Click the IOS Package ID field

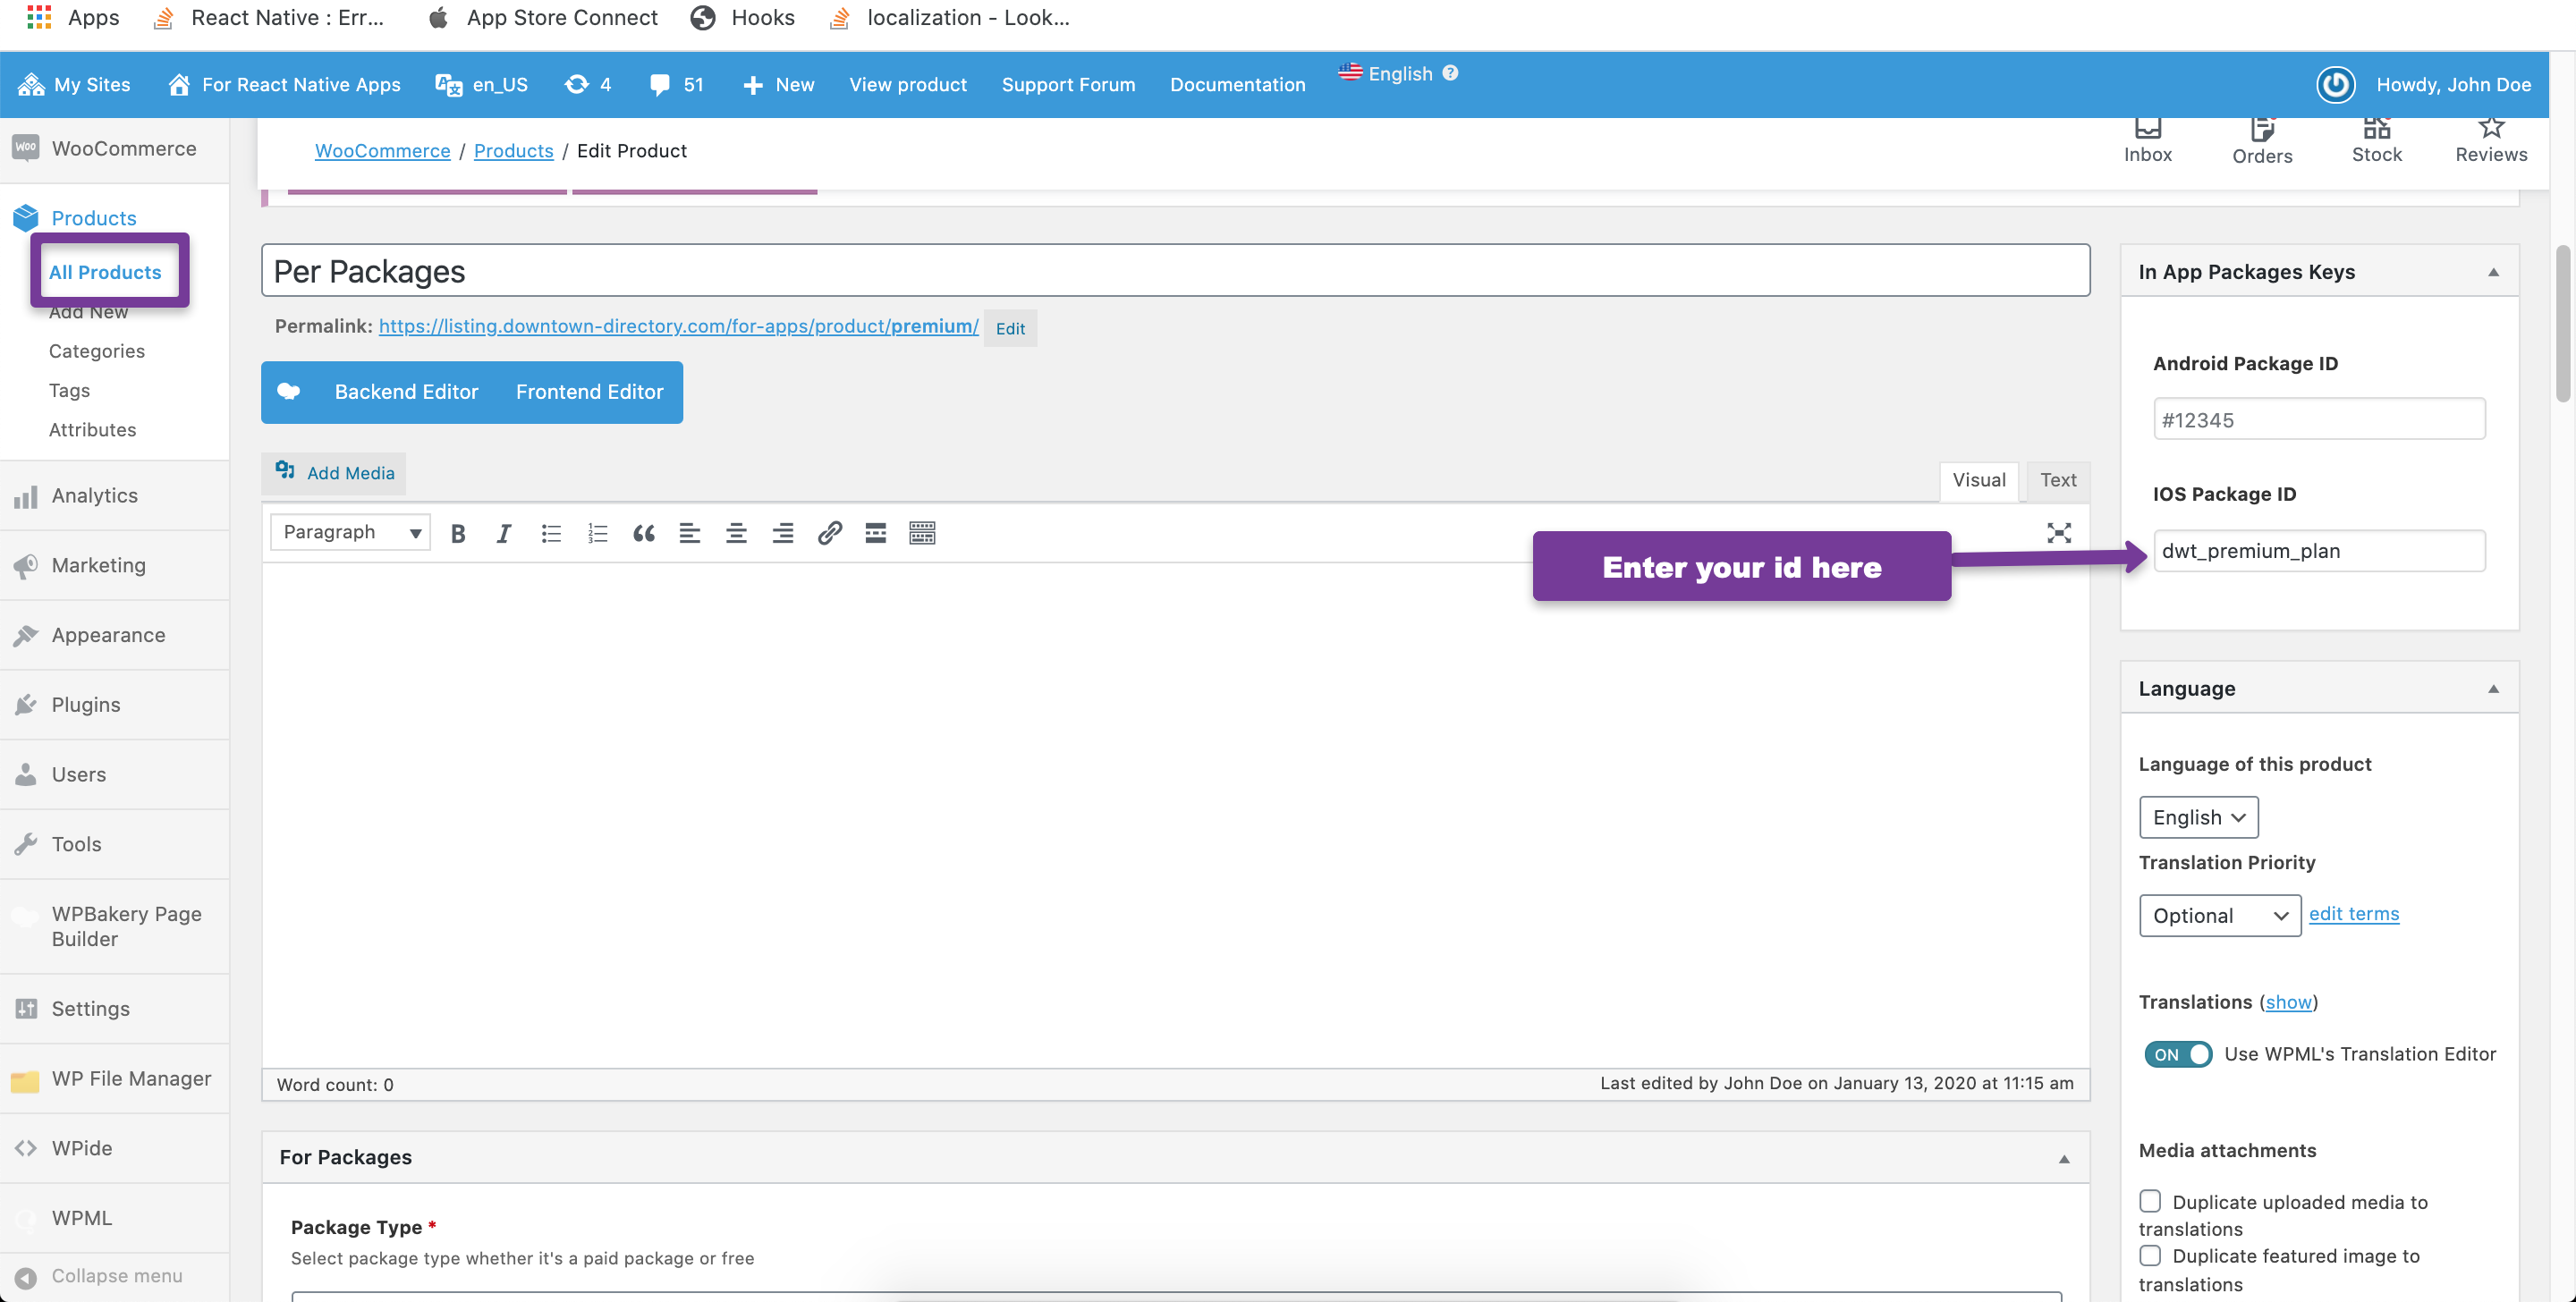[2319, 551]
